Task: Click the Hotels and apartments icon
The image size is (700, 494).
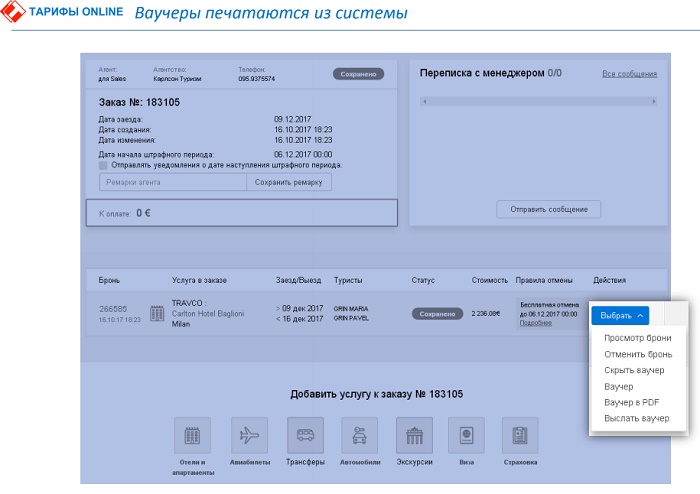Action: point(192,436)
